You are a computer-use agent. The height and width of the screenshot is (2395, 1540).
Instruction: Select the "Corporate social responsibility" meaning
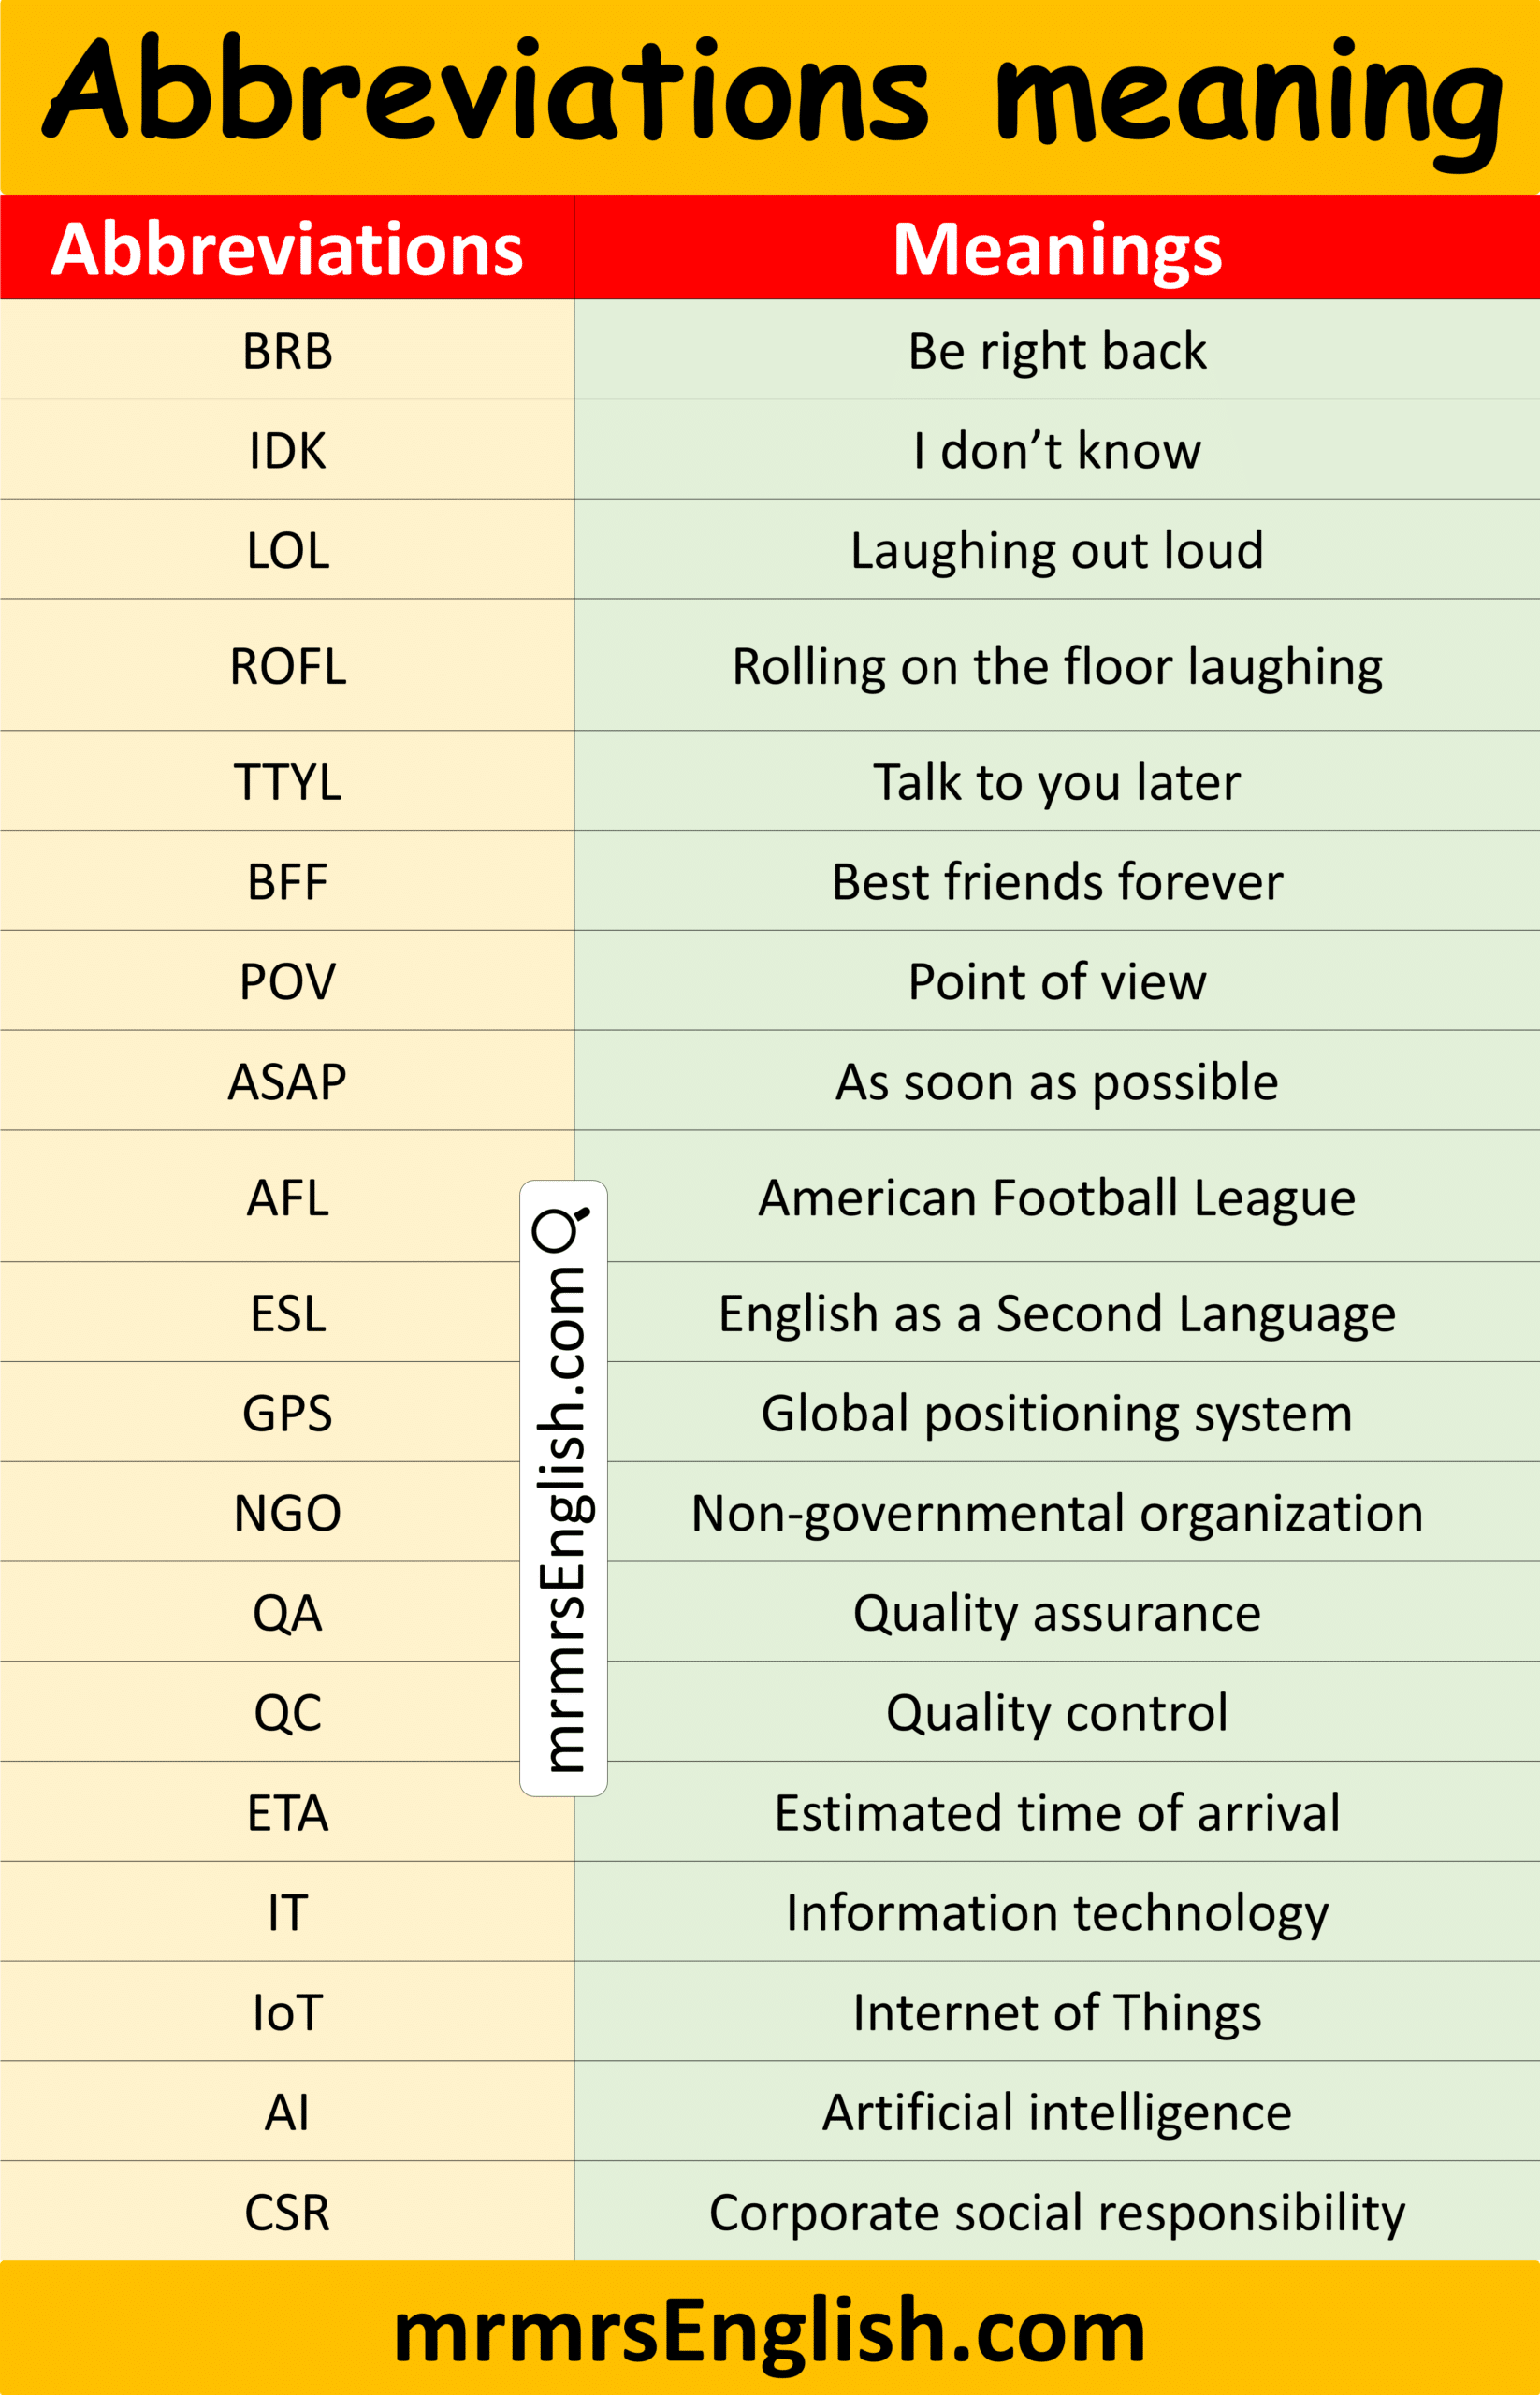pyautogui.click(x=1057, y=2212)
